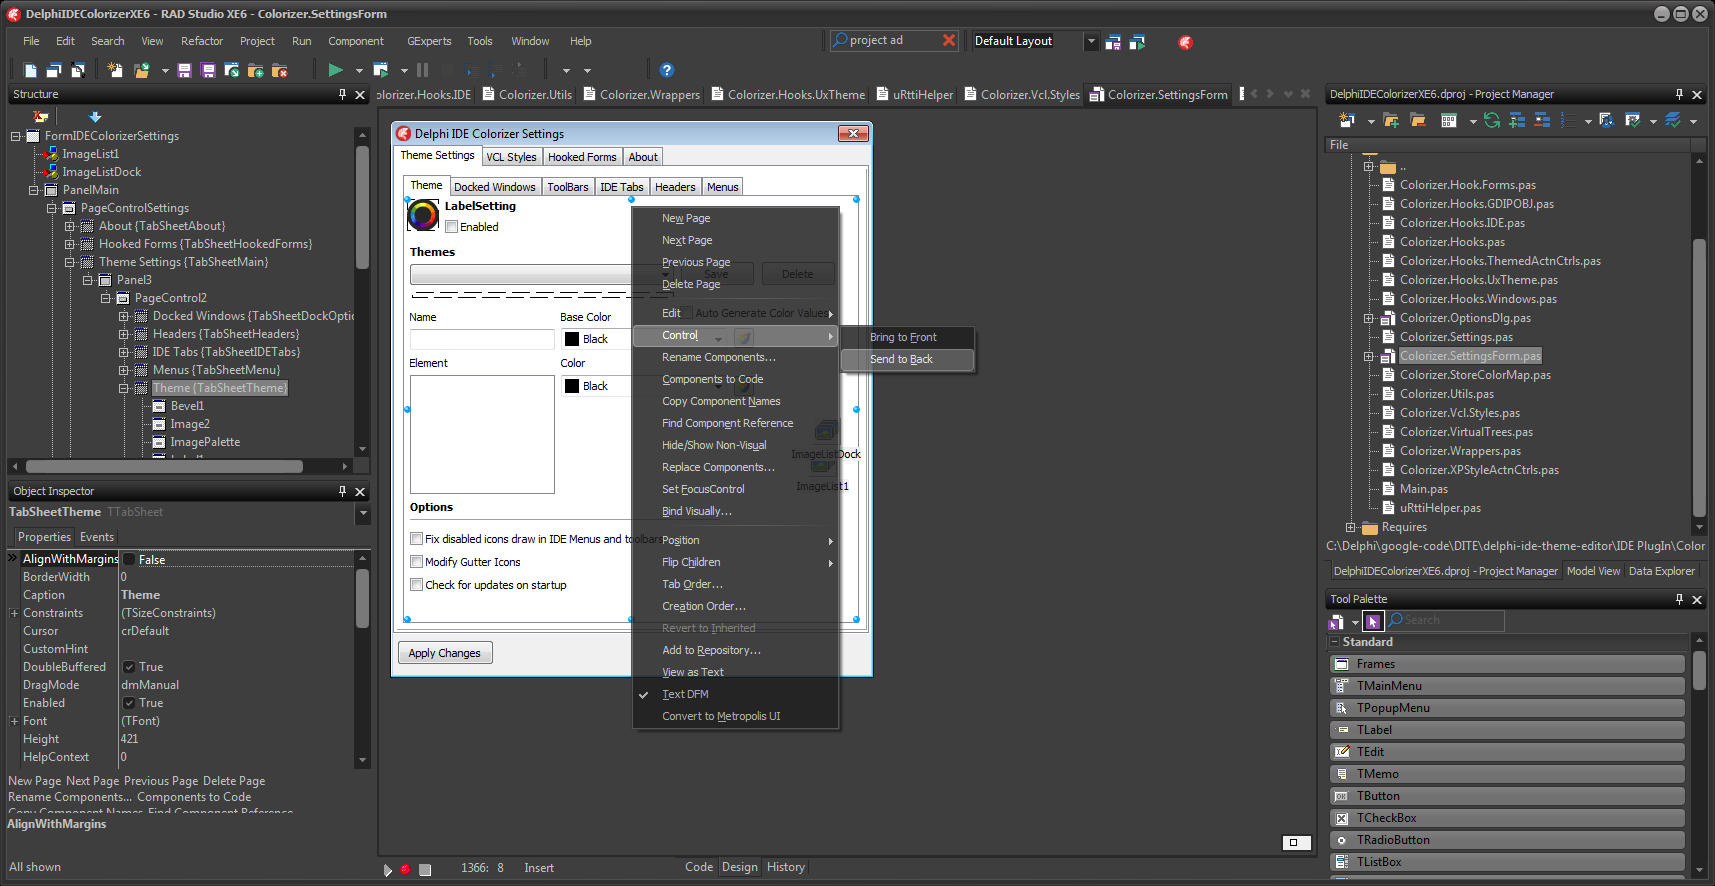Pin the Structure pane with pushpin icon
This screenshot has width=1715, height=886.
pos(342,94)
